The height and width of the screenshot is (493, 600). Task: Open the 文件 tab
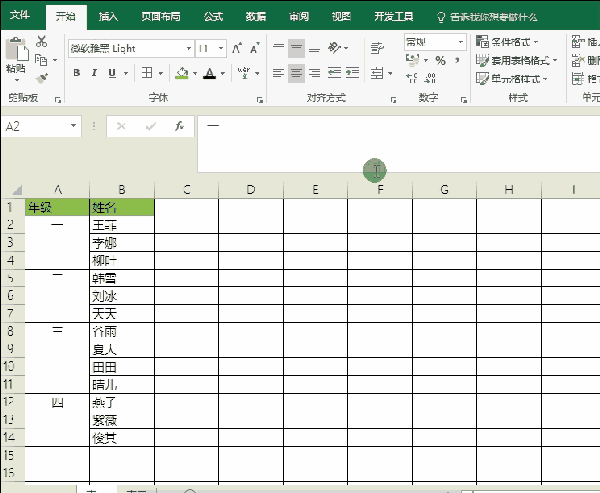pos(20,15)
